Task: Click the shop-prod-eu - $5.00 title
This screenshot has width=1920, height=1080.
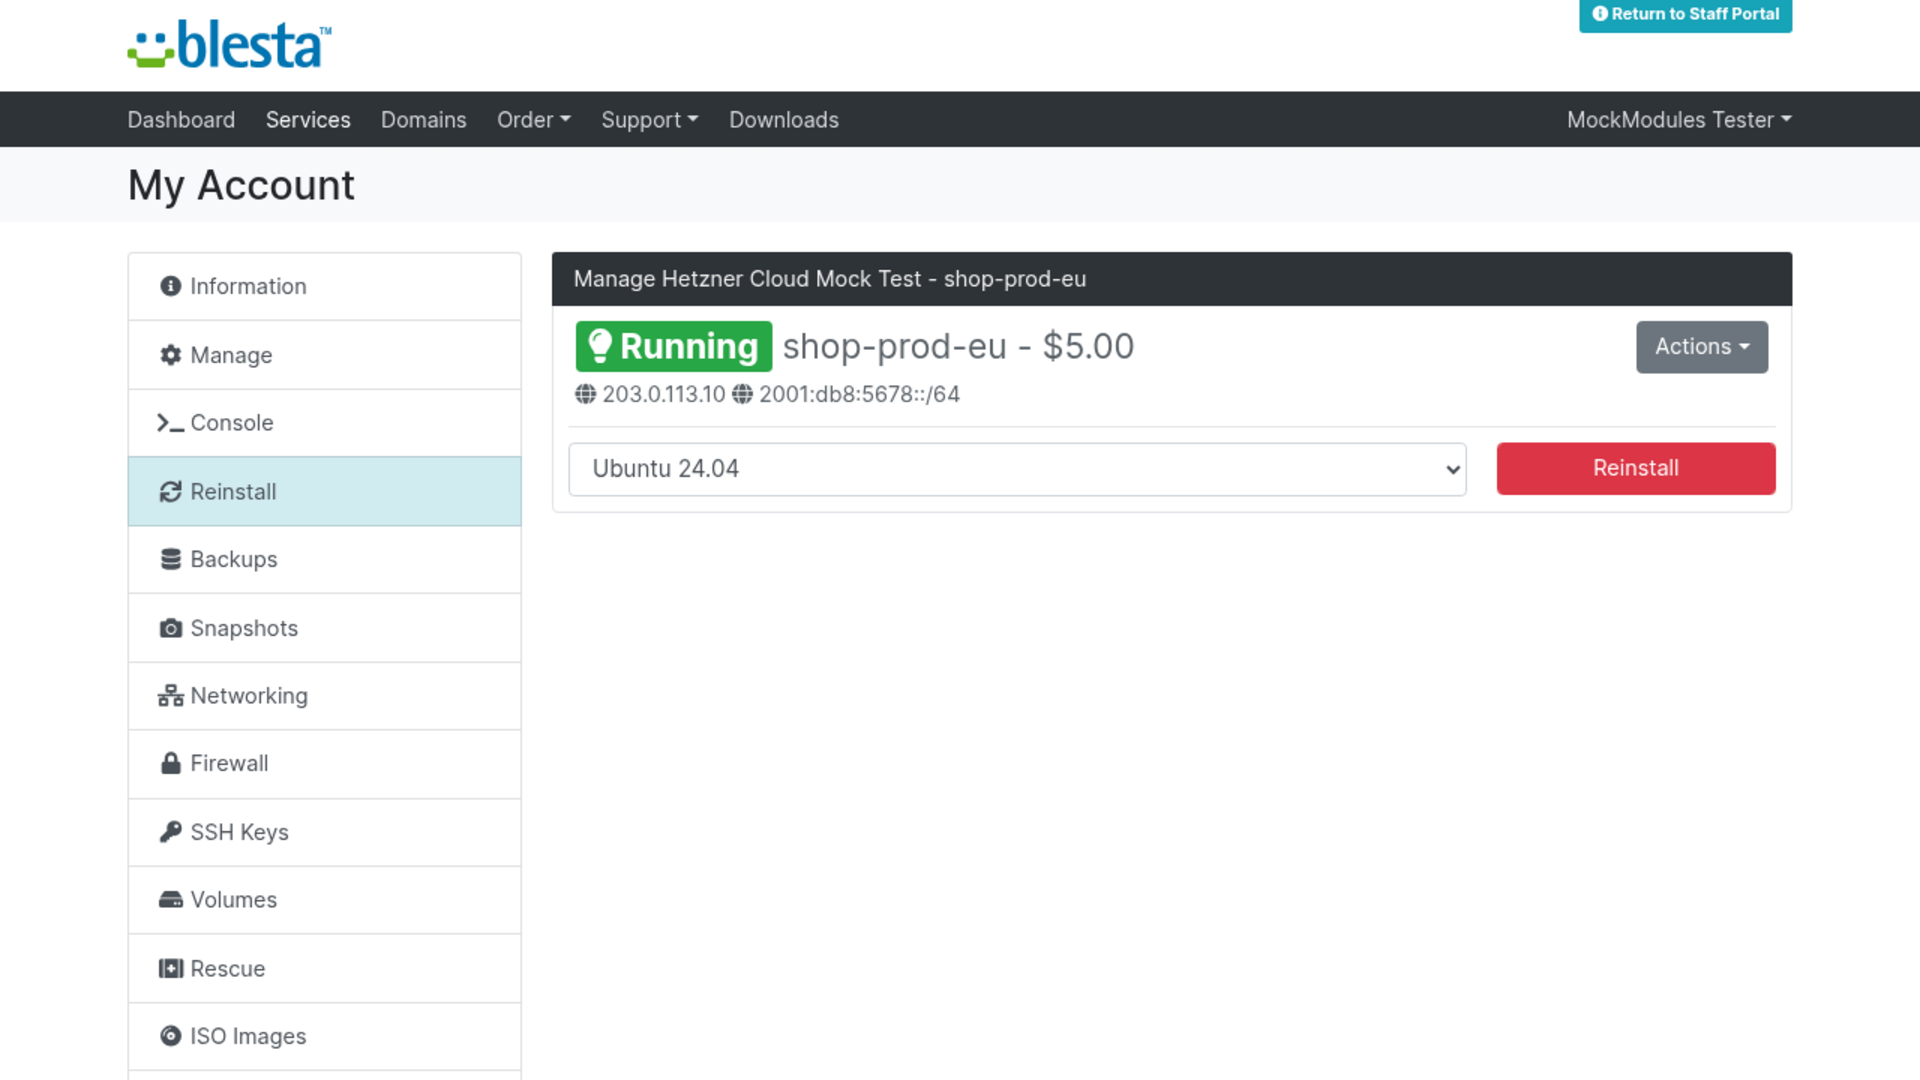Action: (958, 346)
